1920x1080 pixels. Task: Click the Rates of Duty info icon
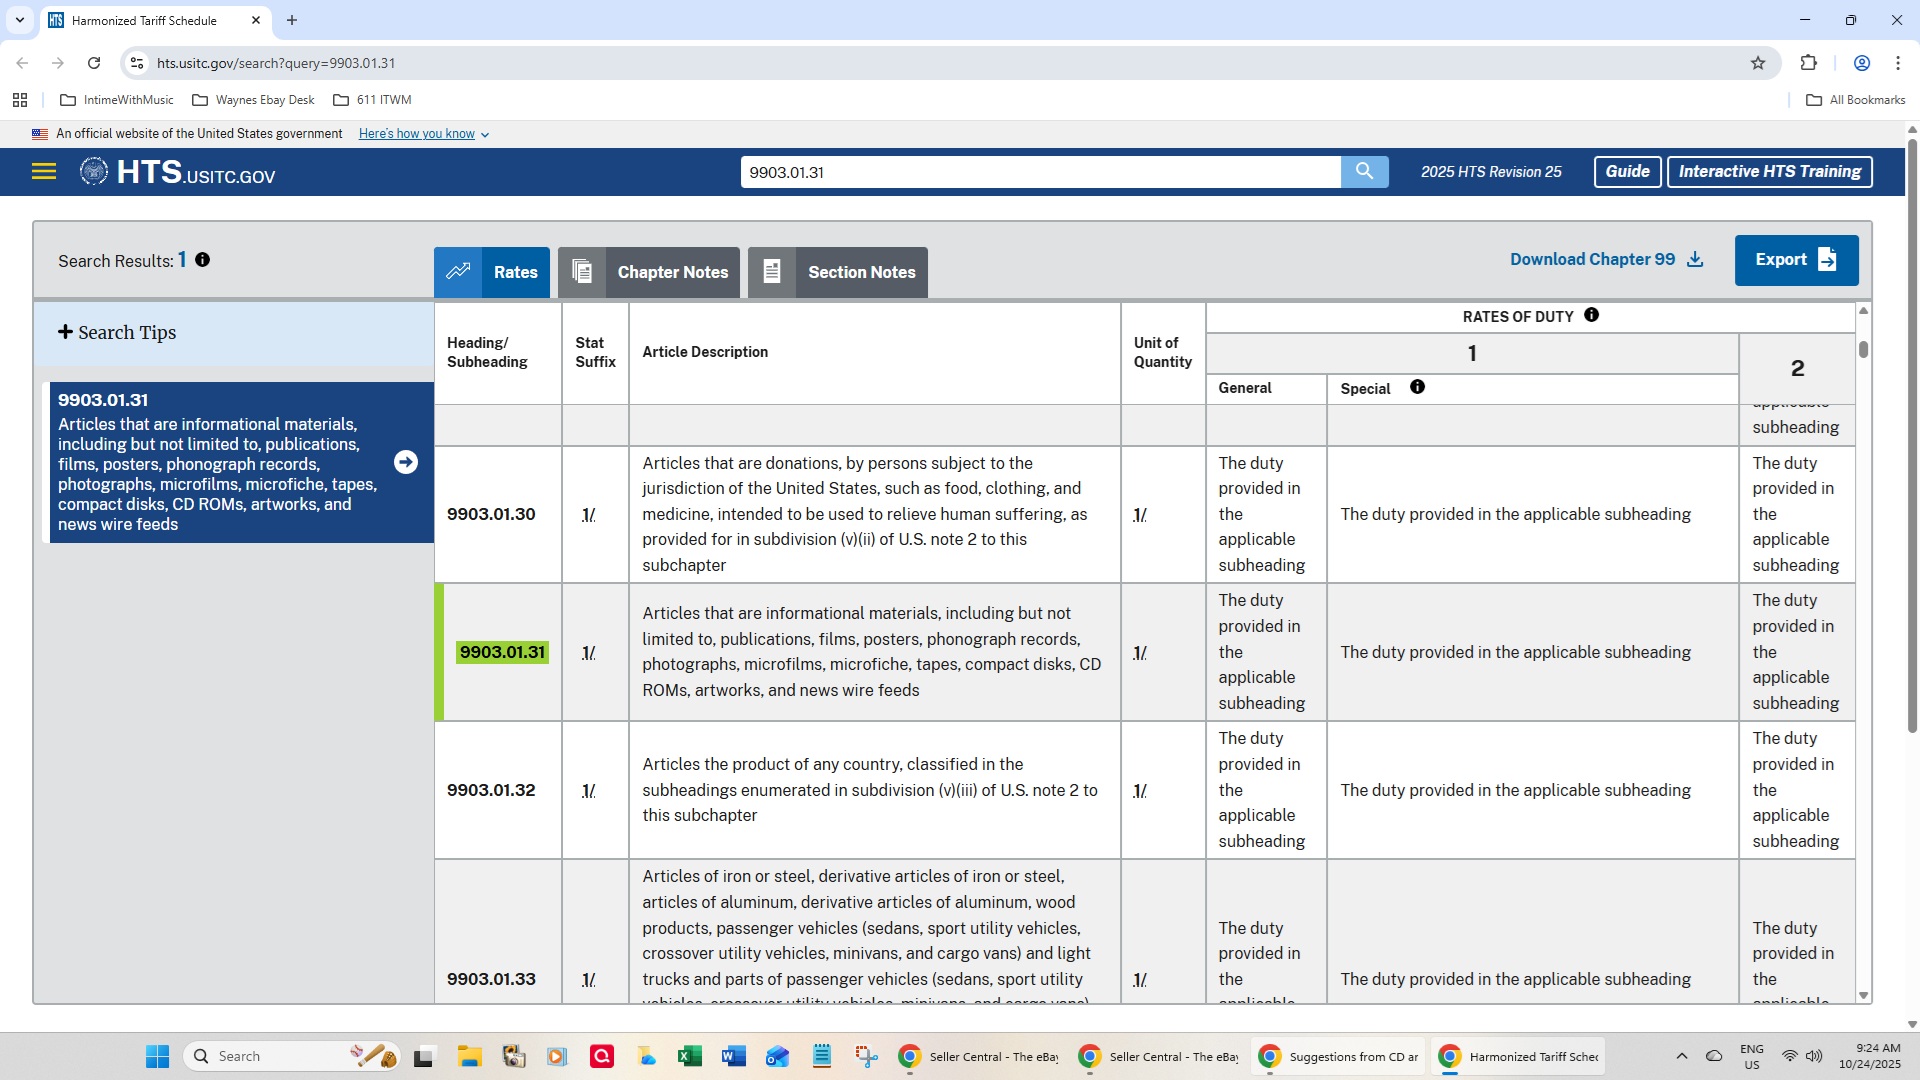tap(1591, 316)
